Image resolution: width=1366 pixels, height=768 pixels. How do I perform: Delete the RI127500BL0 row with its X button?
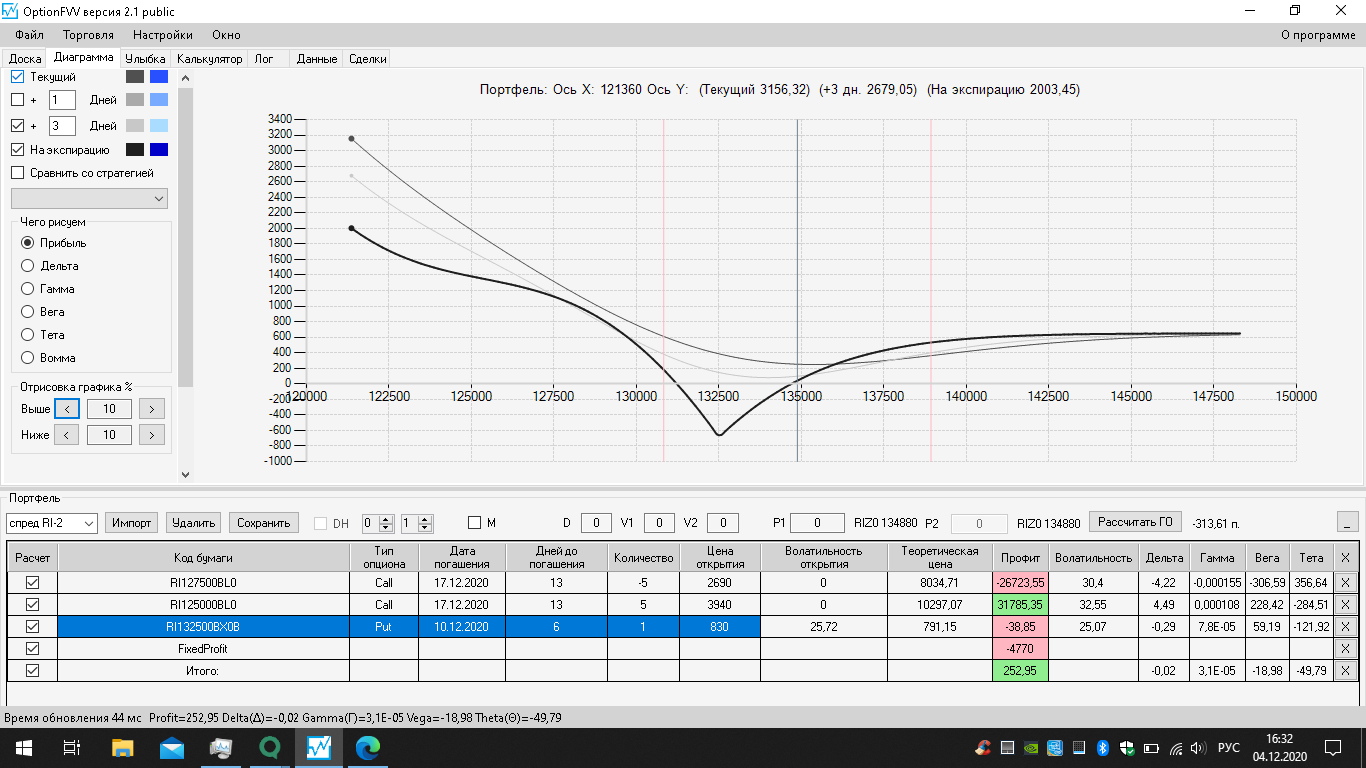pyautogui.click(x=1345, y=582)
